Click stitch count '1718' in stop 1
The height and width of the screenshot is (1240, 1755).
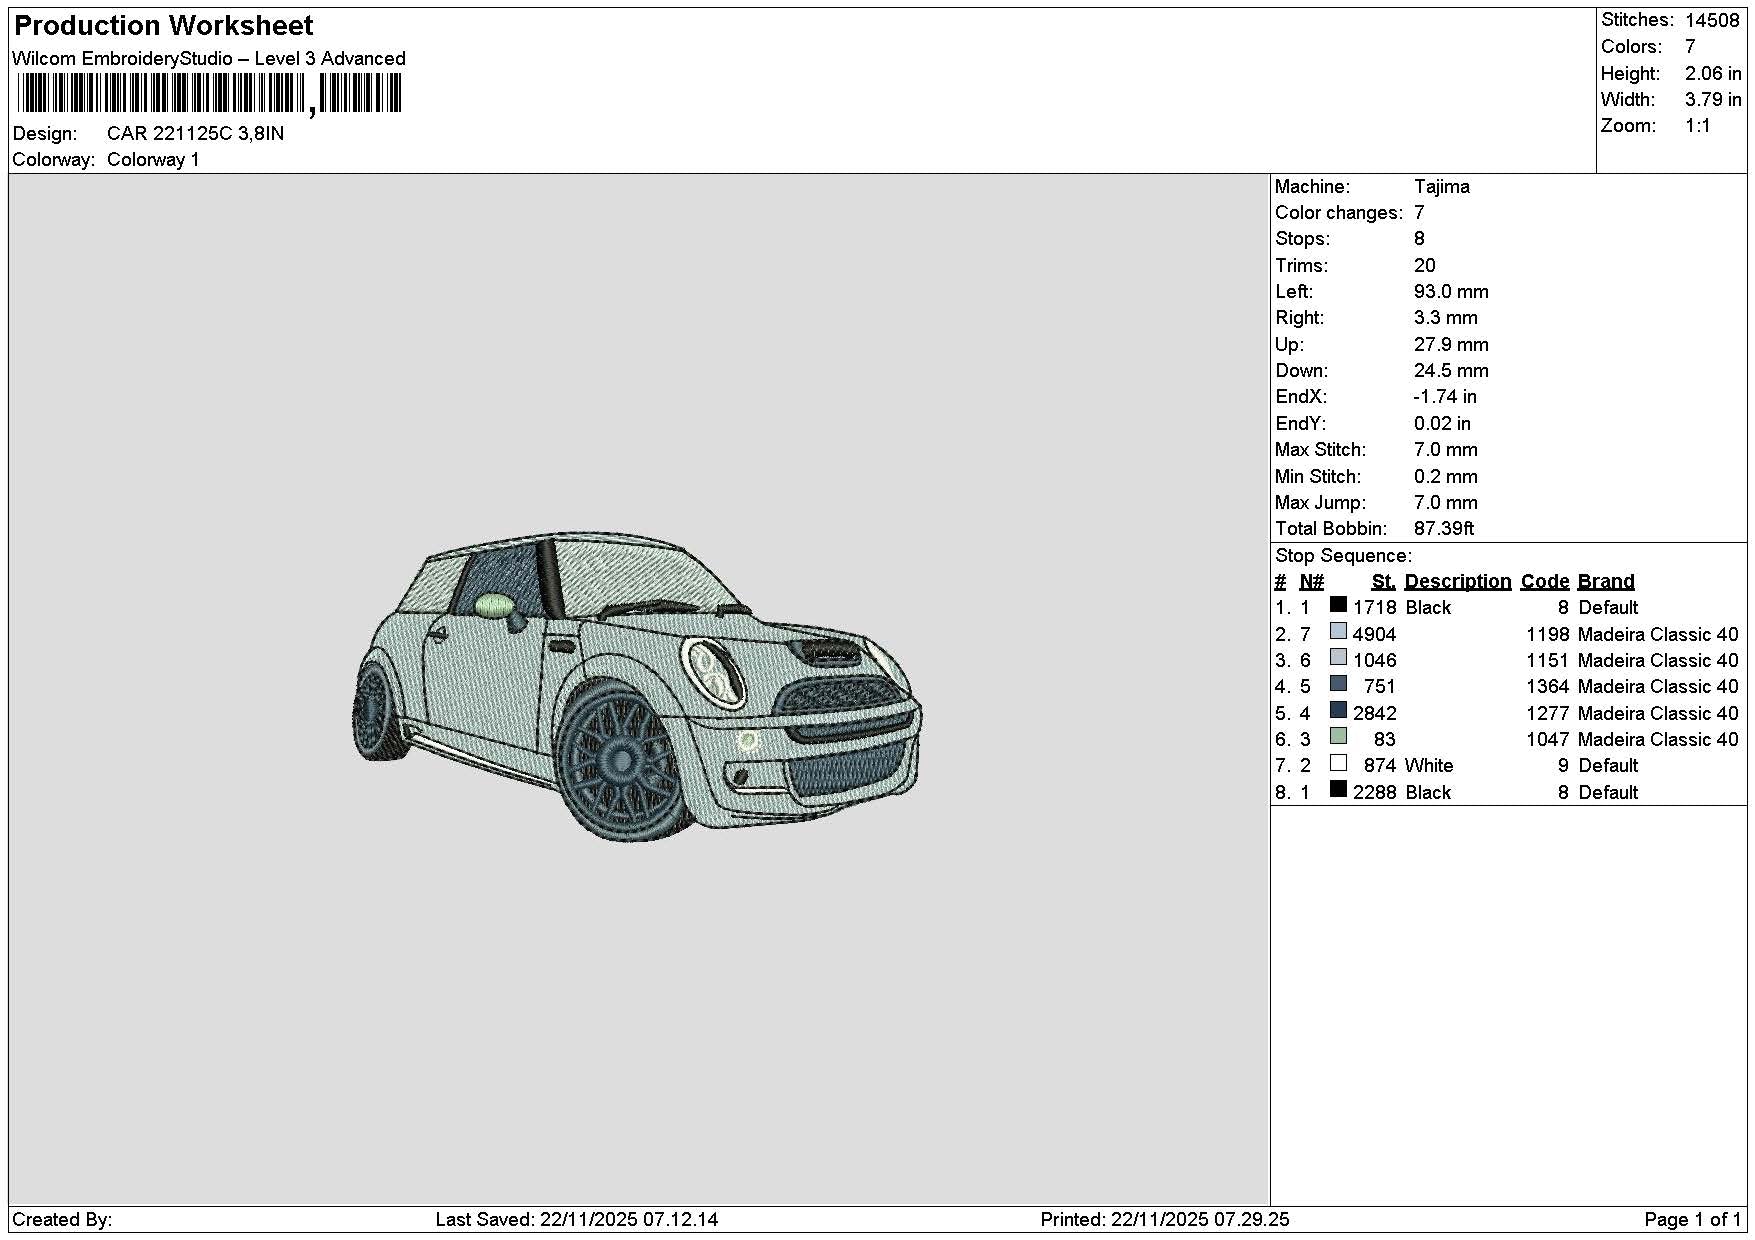(x=1374, y=608)
